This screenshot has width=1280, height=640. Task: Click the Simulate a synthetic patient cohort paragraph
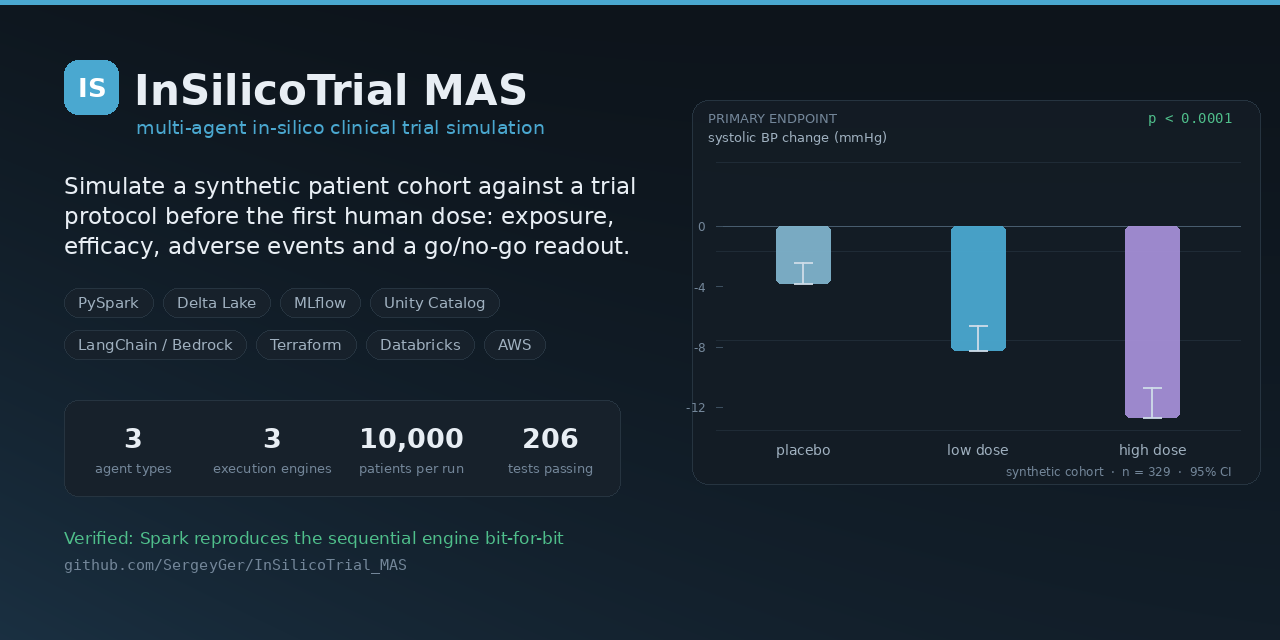[x=350, y=216]
